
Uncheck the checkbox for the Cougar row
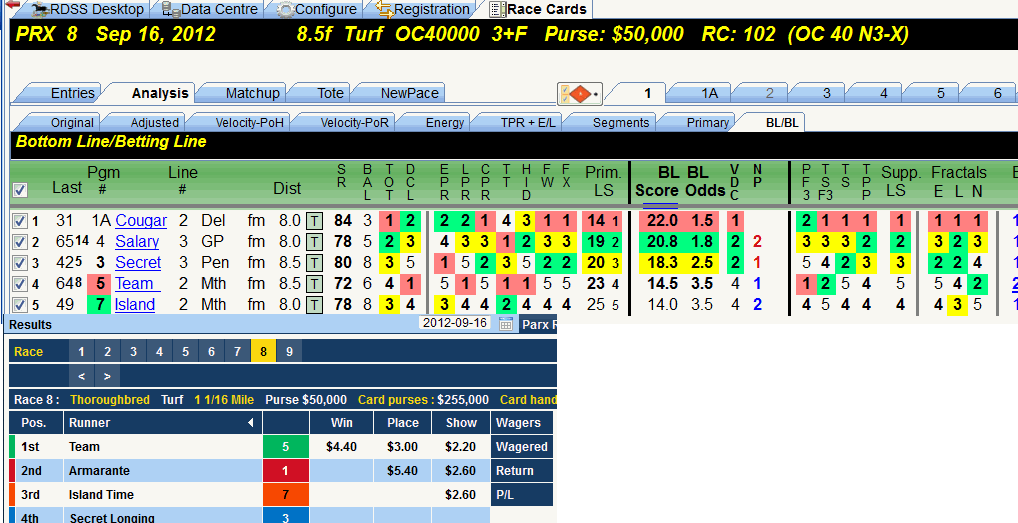click(x=19, y=222)
